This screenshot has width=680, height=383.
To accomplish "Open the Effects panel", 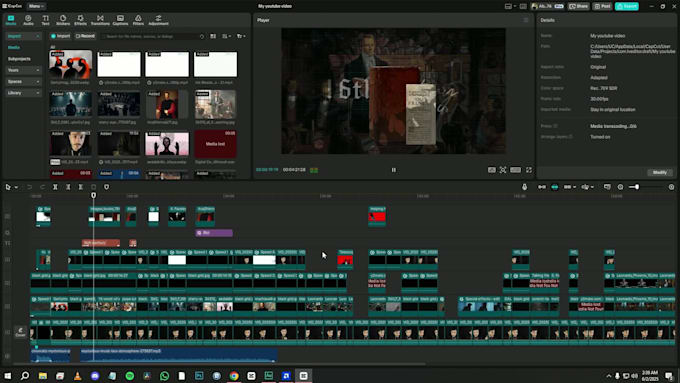I will coord(80,20).
